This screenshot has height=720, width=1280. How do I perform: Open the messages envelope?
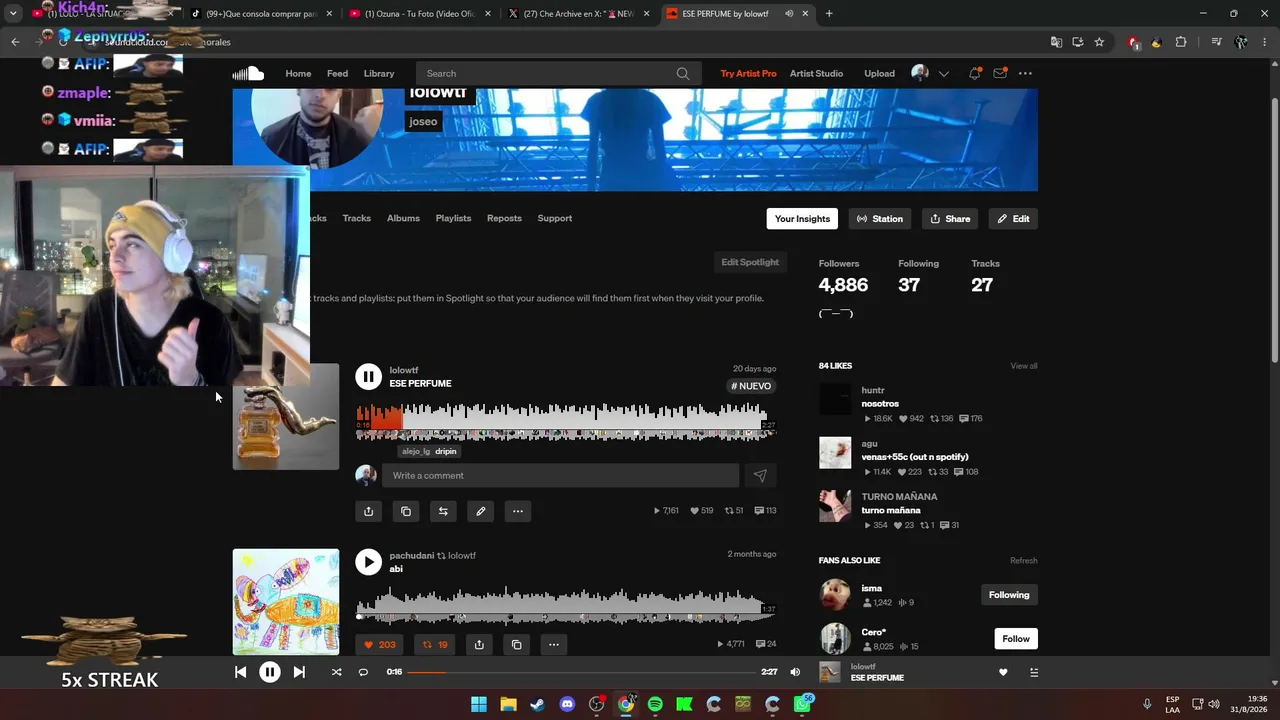(x=999, y=73)
